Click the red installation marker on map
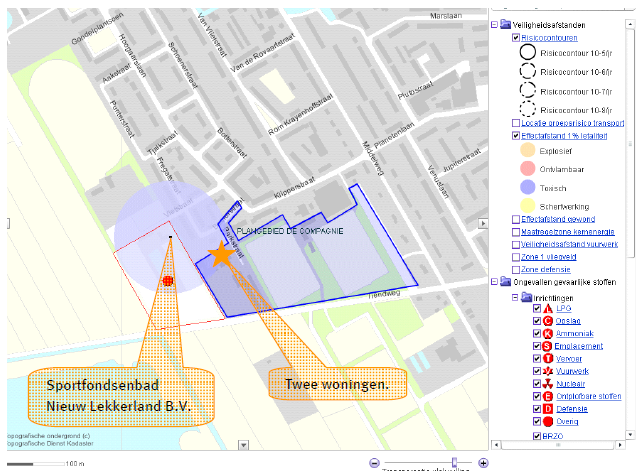Viewport: 641px width, 471px height. coord(168,280)
